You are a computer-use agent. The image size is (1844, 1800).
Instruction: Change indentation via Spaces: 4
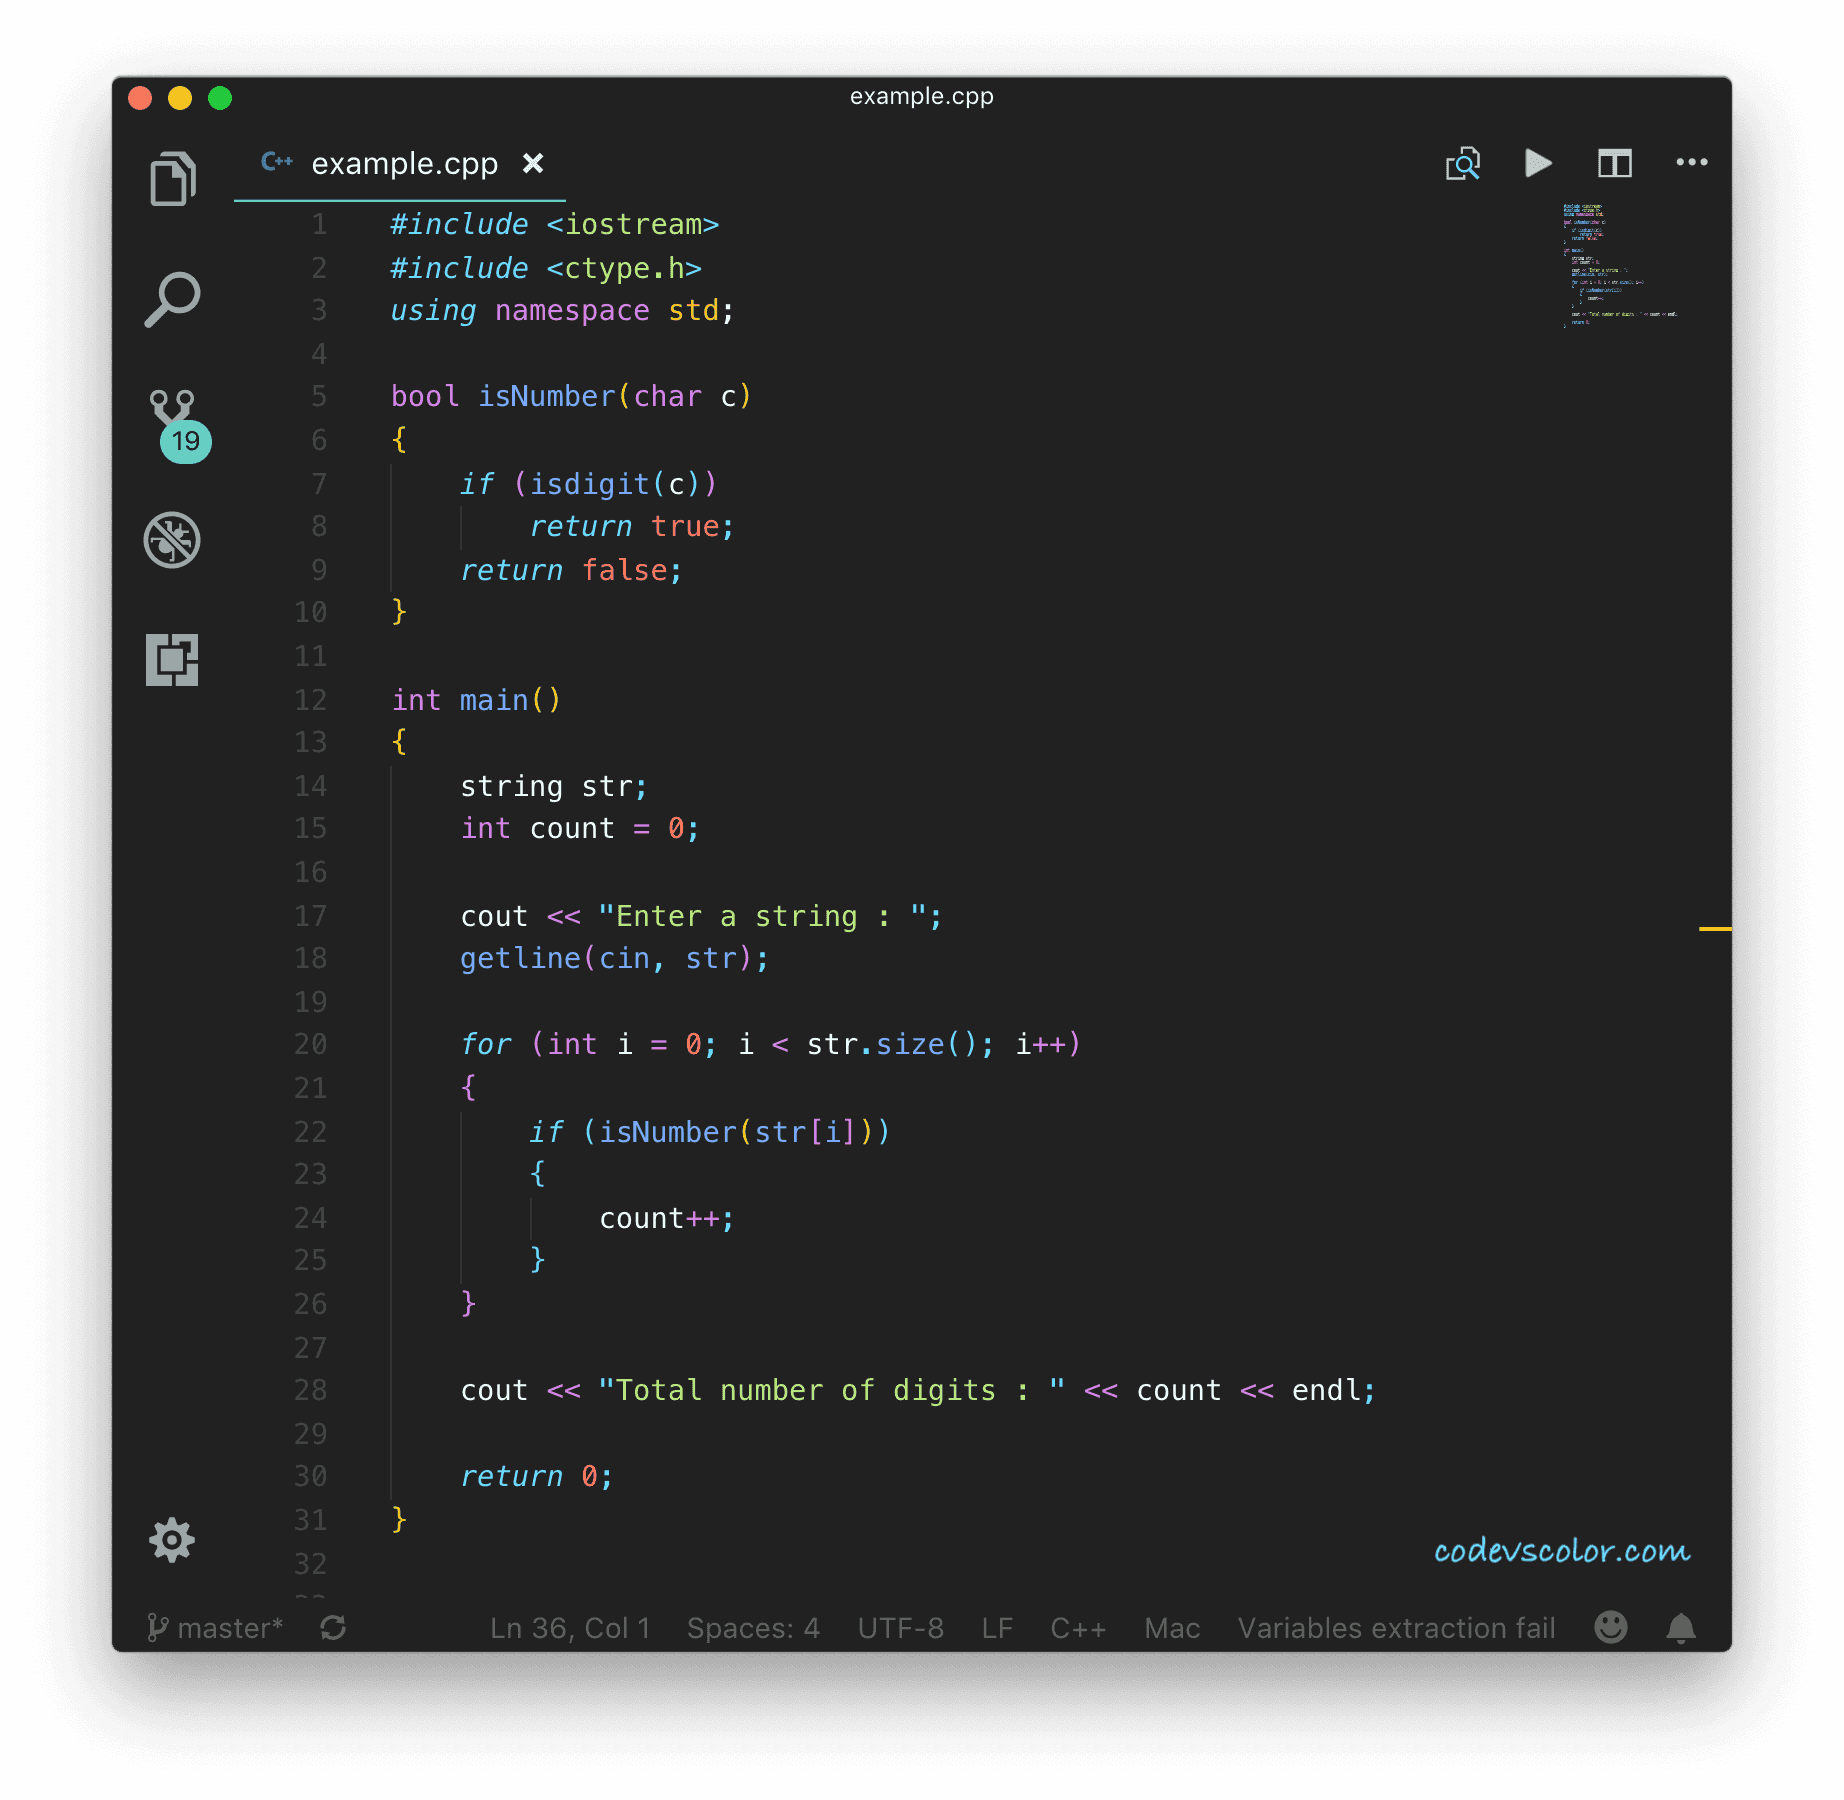tap(753, 1628)
